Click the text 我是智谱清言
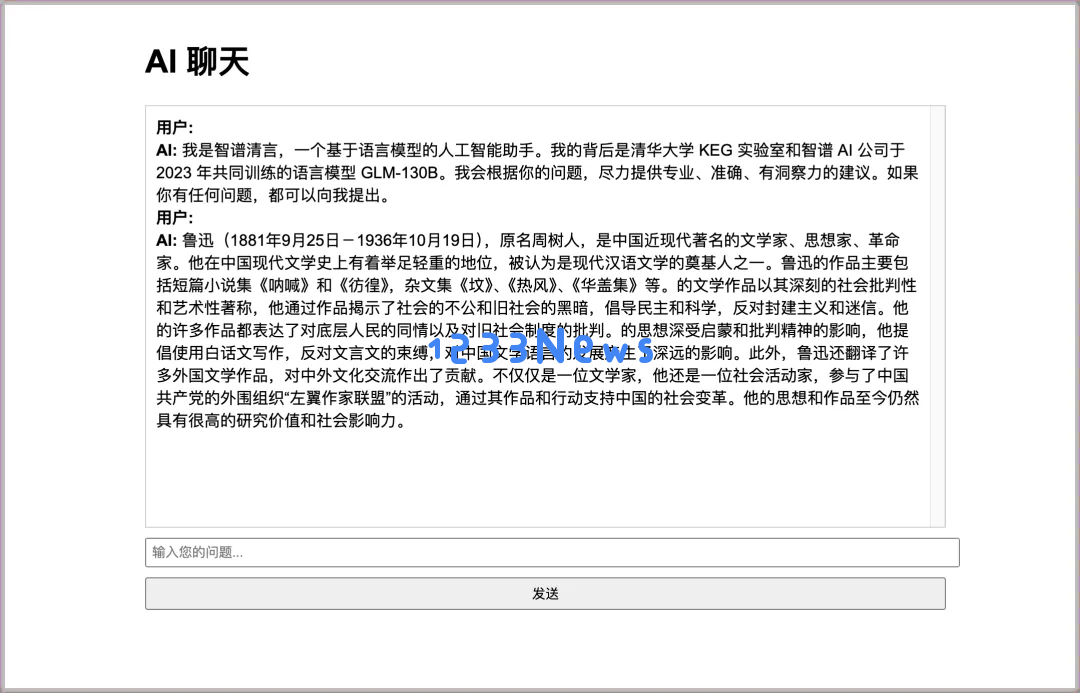 (x=229, y=150)
